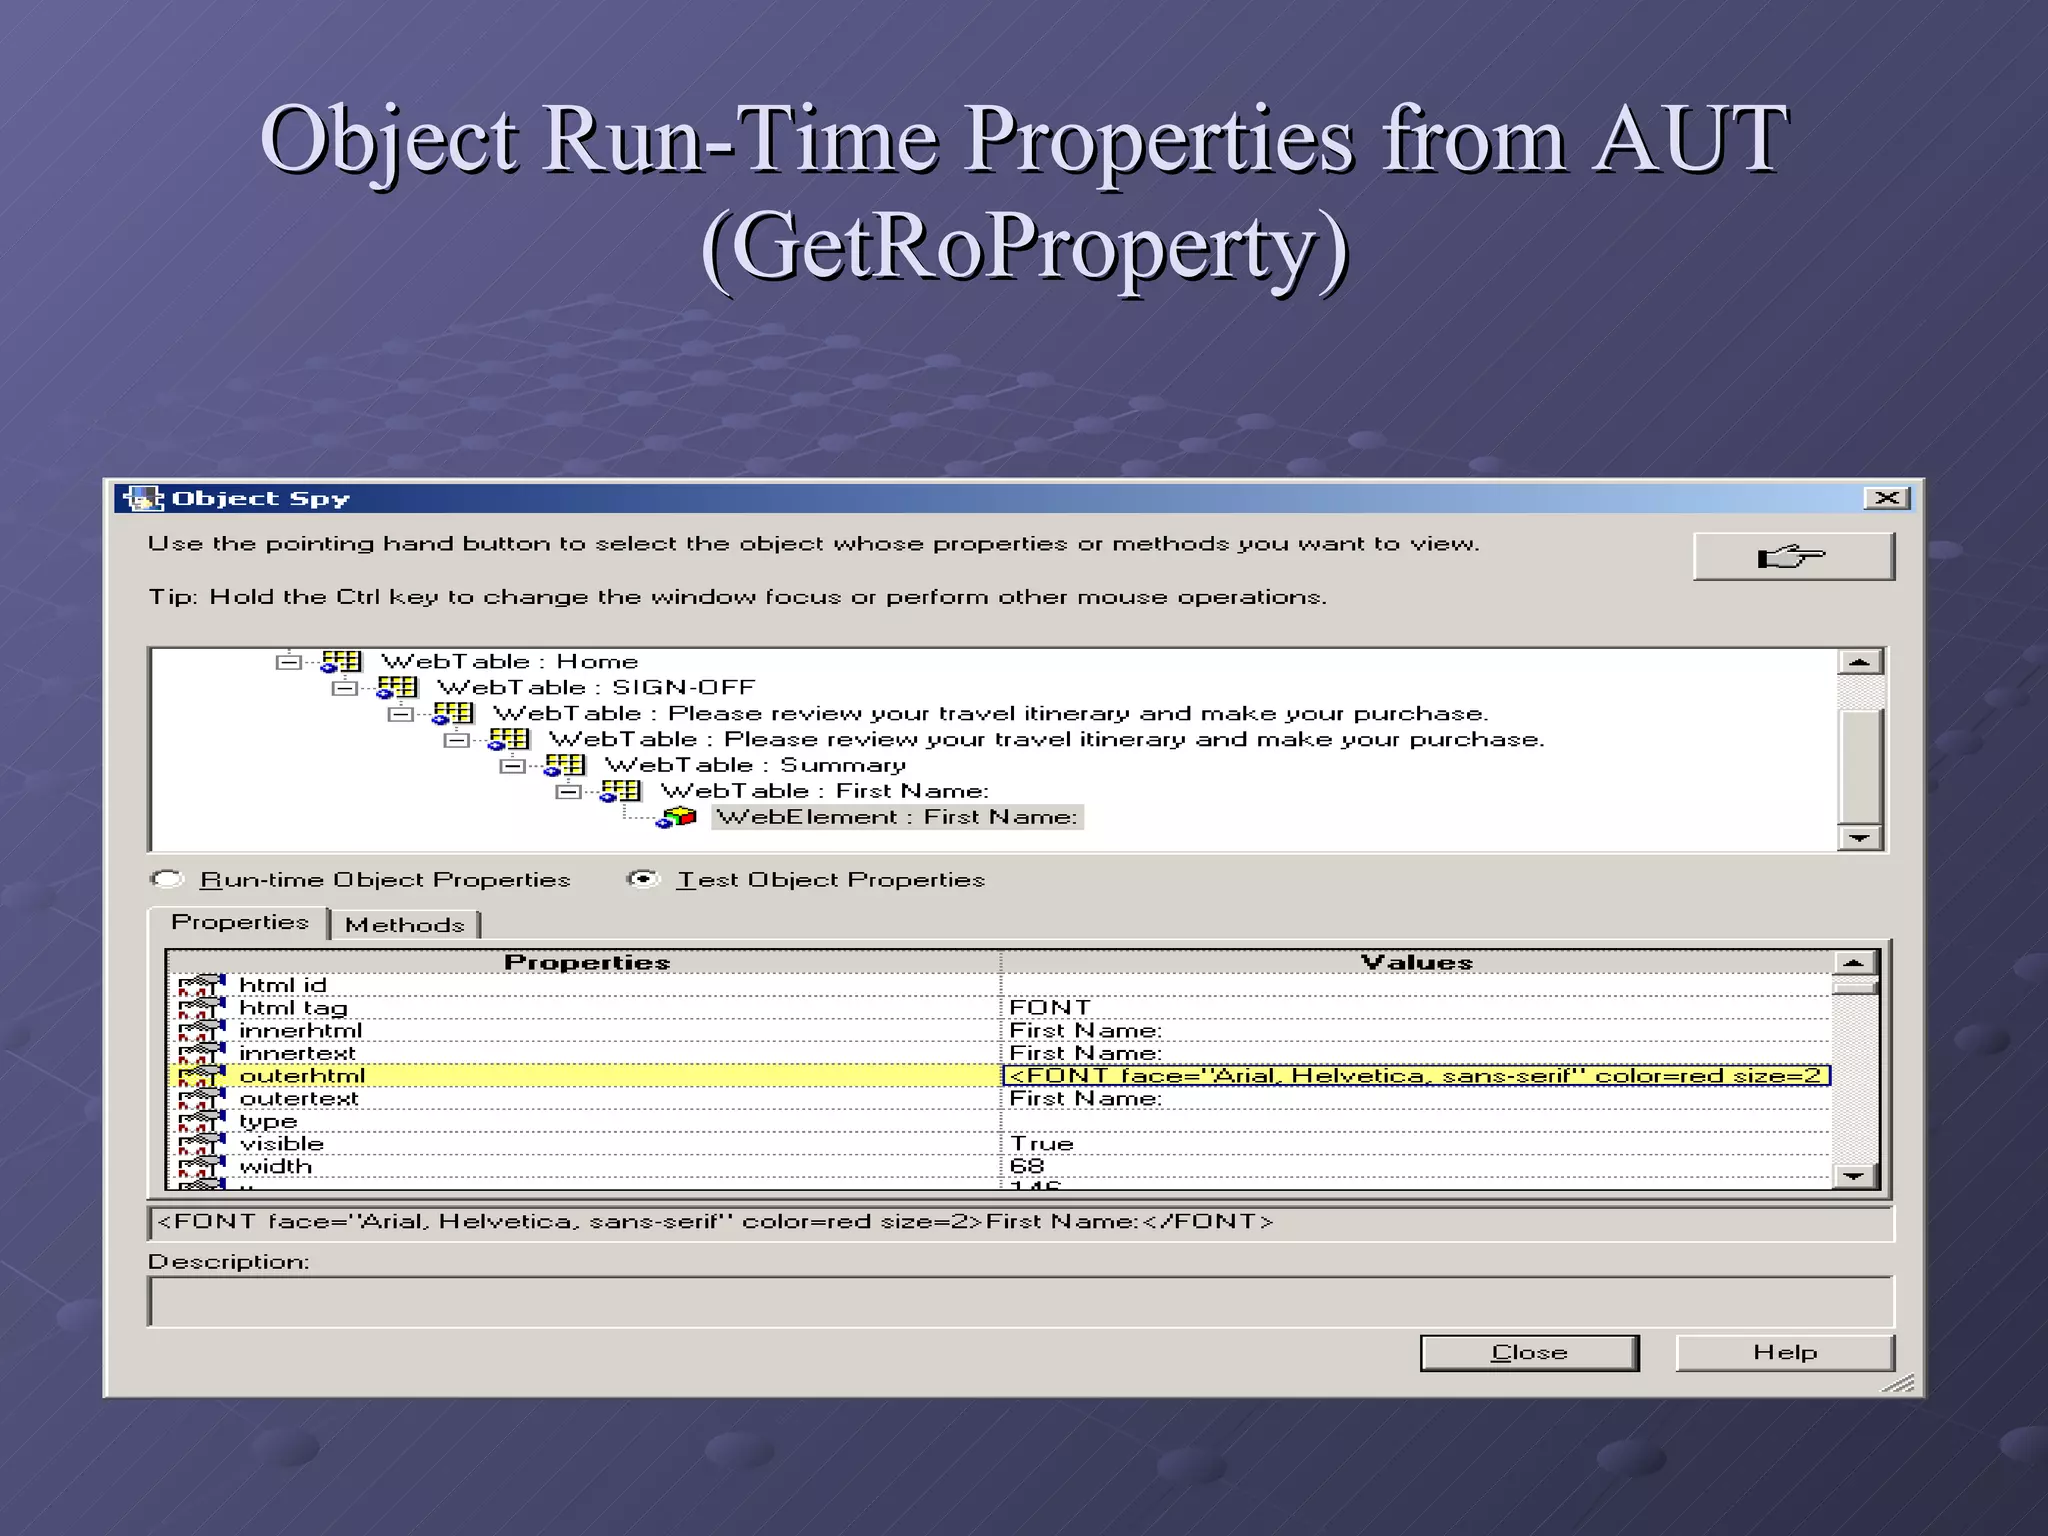Collapse the WebTable : First Name: node
Image resolution: width=2048 pixels, height=1536 pixels.
tap(568, 792)
